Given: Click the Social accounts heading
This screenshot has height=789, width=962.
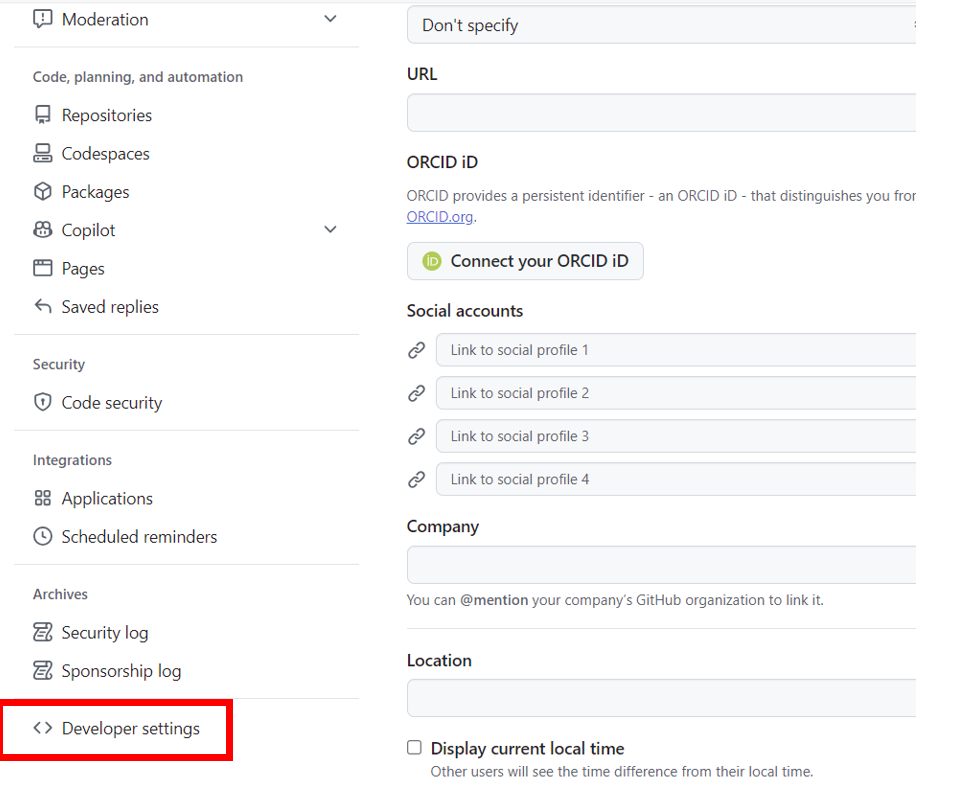Looking at the screenshot, I should [x=465, y=311].
